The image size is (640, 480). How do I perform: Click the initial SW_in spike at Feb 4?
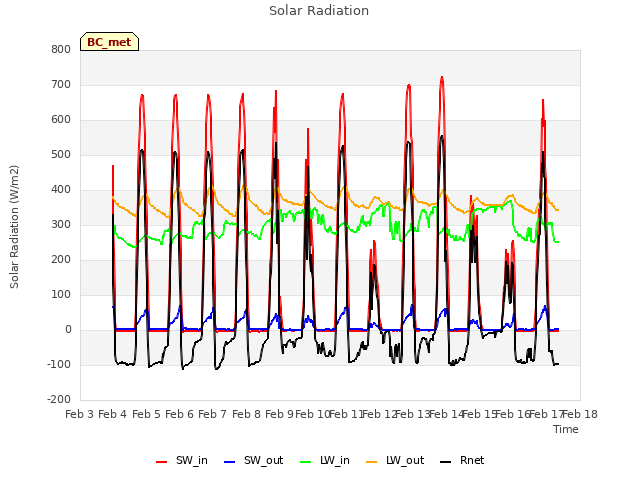pyautogui.click(x=113, y=166)
